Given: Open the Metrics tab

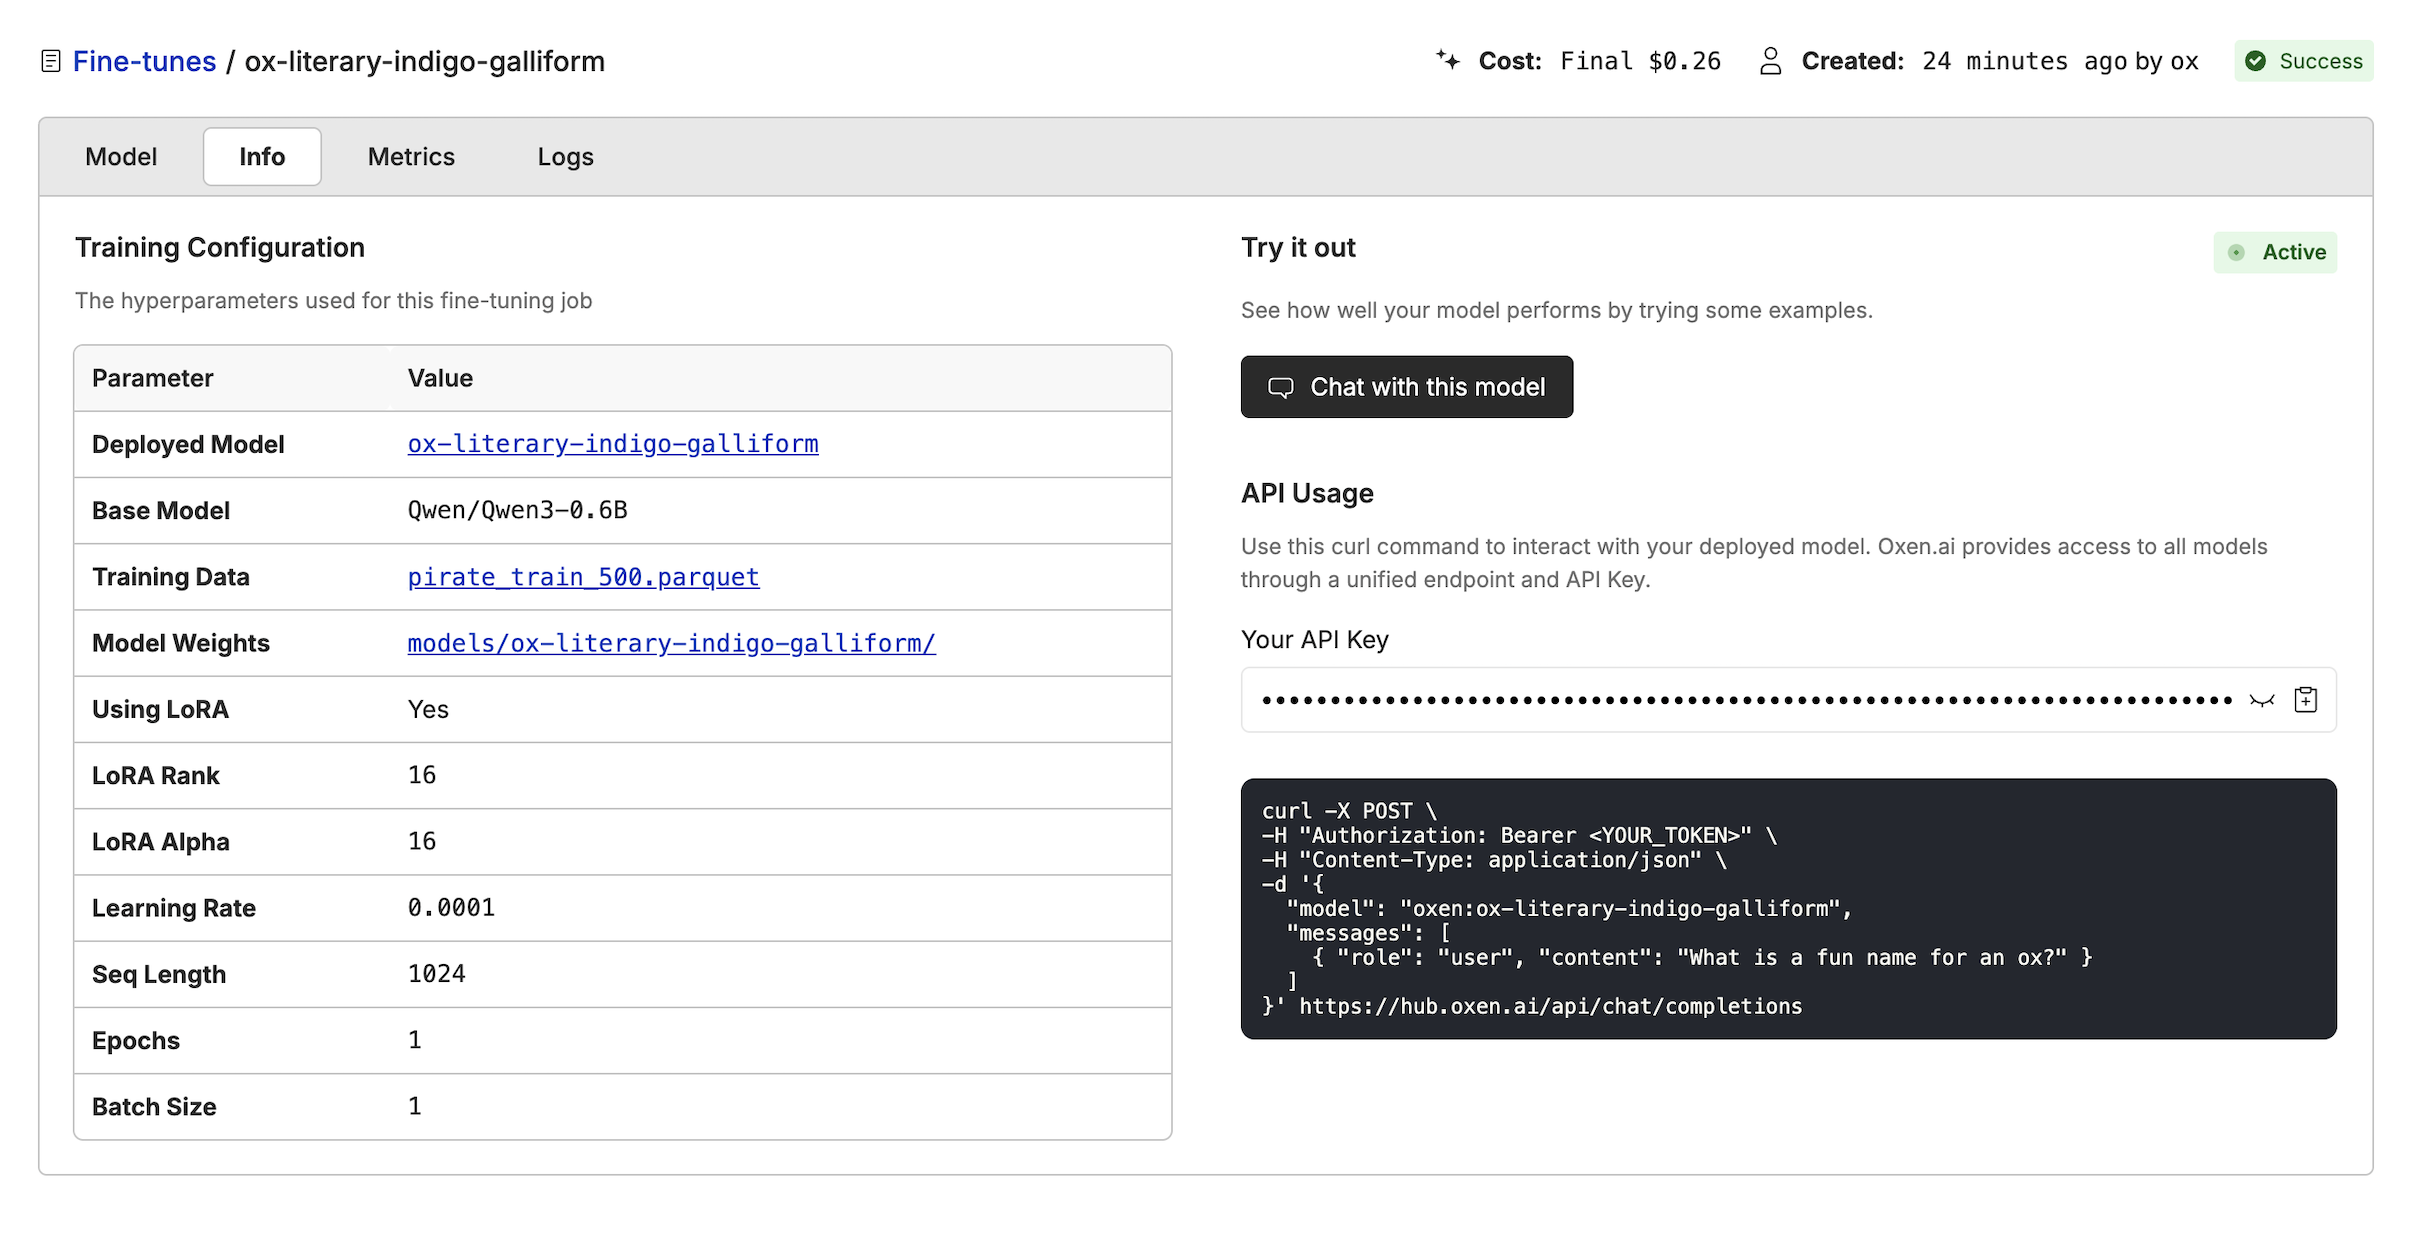Looking at the screenshot, I should point(411,157).
